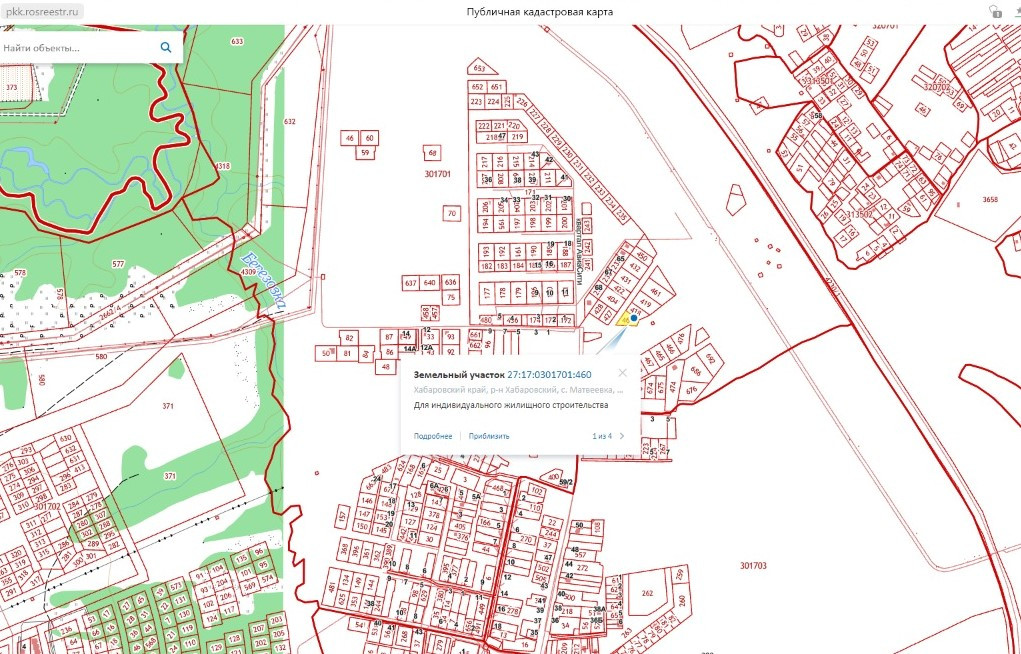Image resolution: width=1021 pixels, height=654 pixels.
Task: Click the blue marker dot on map
Action: 634,318
